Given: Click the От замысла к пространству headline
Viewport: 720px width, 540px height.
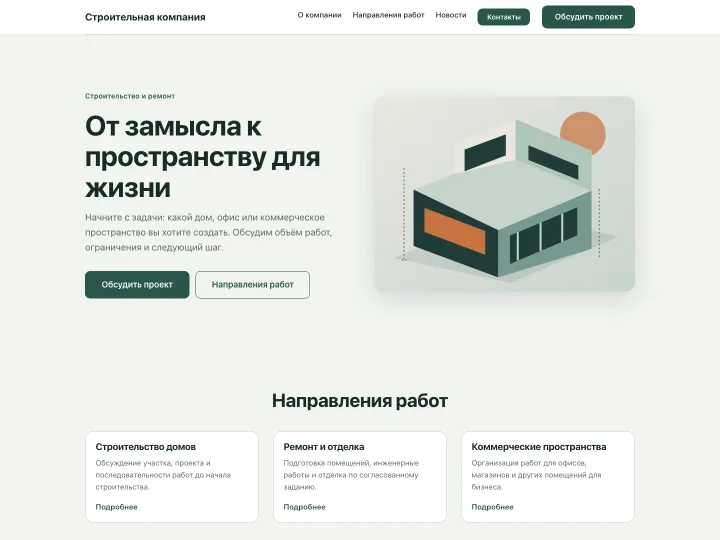Looking at the screenshot, I should point(202,157).
